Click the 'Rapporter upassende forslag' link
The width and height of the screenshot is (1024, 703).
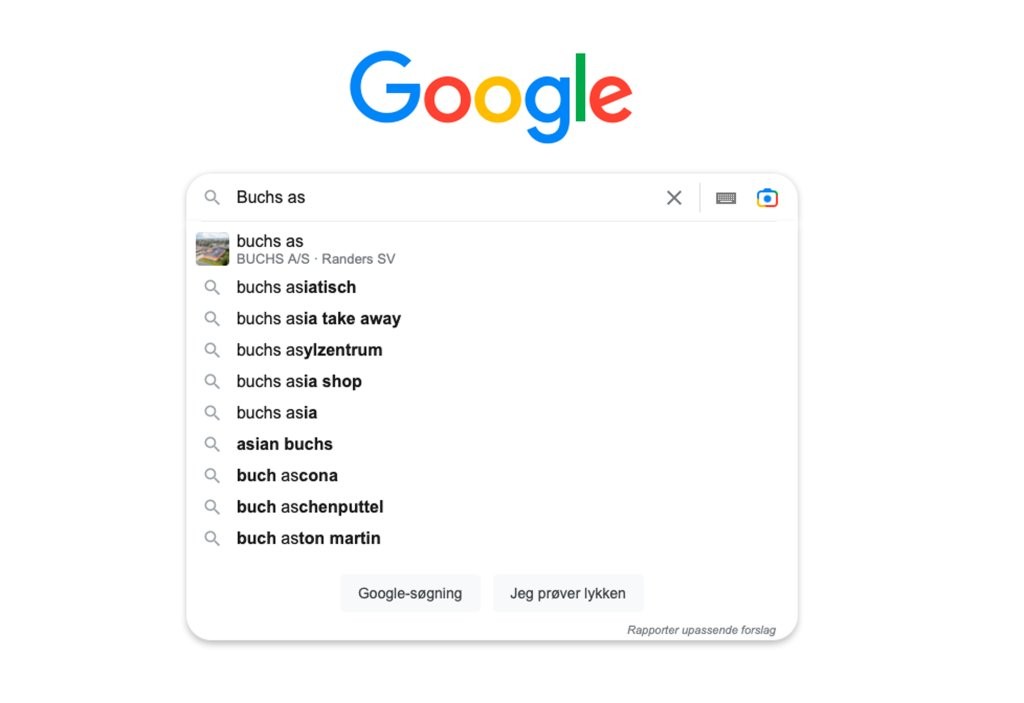[702, 630]
